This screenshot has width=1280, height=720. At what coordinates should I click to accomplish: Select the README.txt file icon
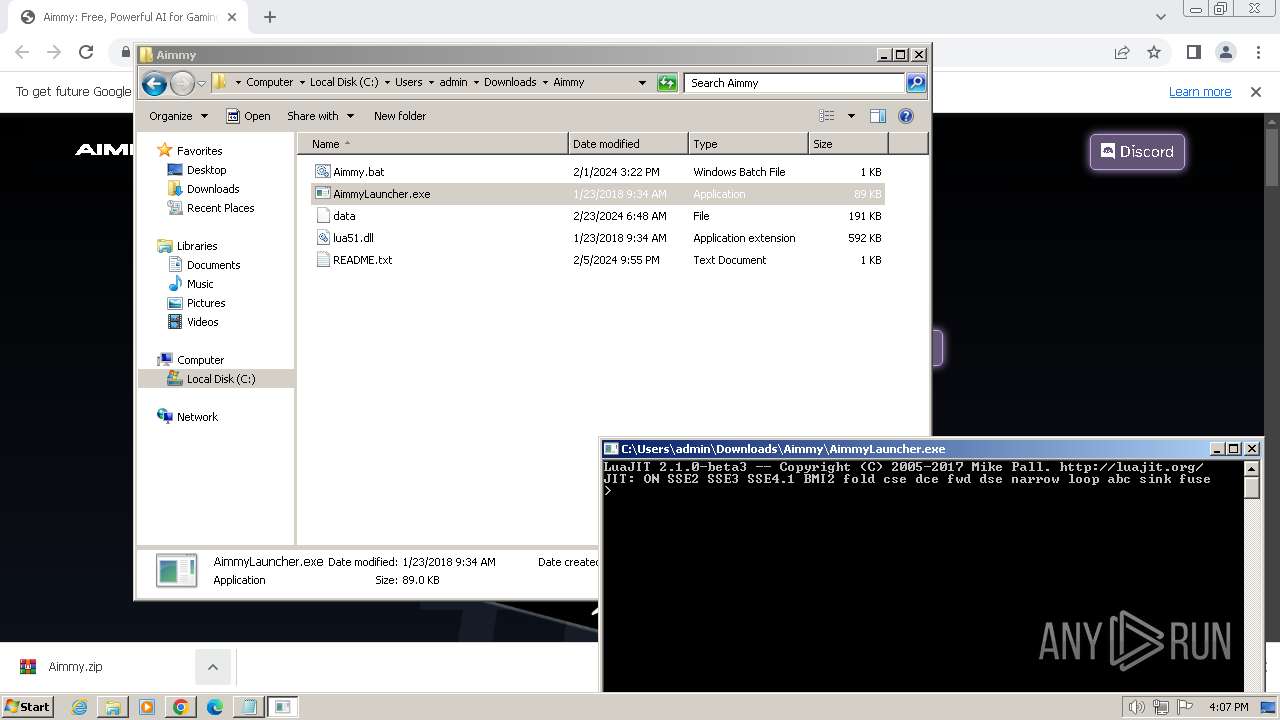coord(322,260)
